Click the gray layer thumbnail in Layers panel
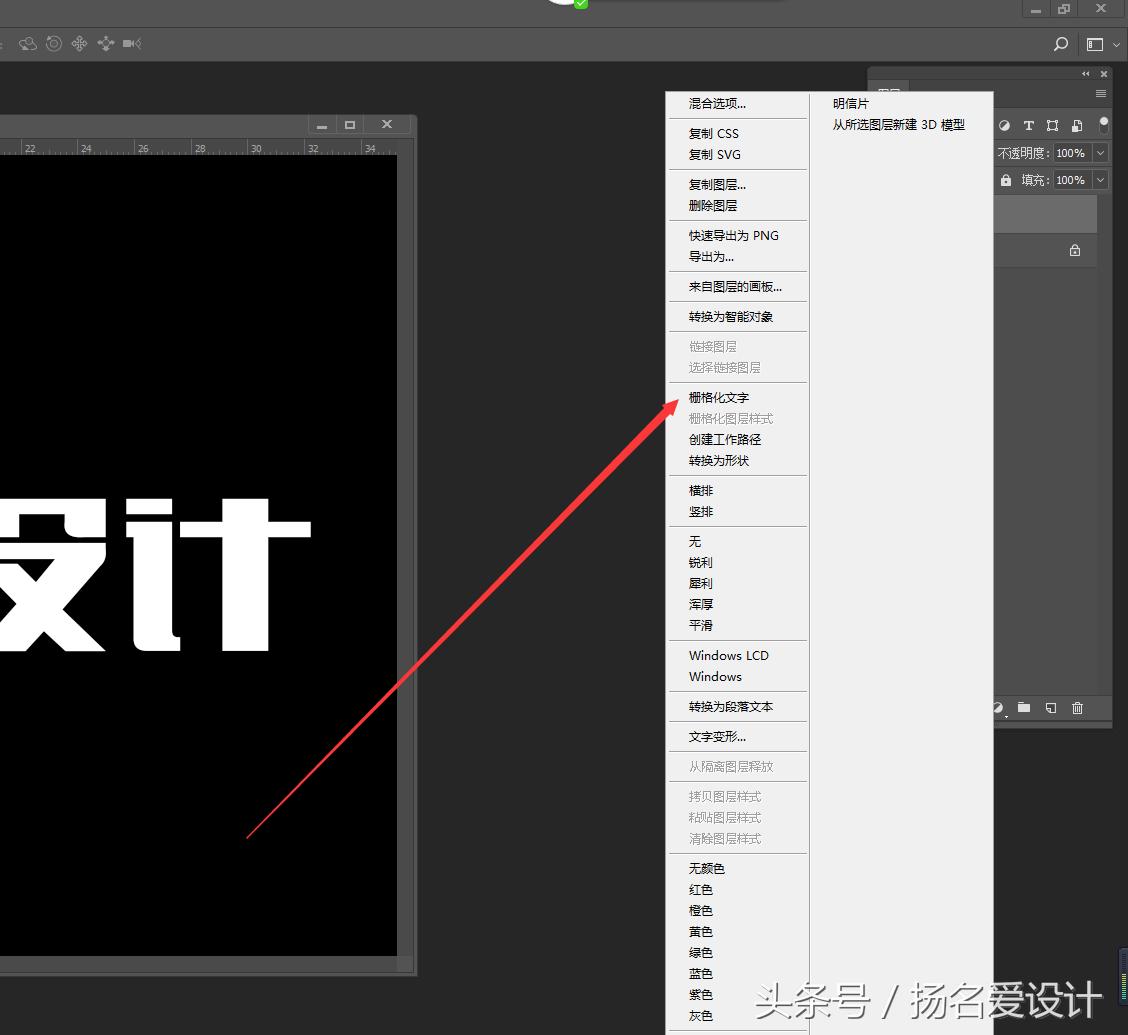Screen dimensions: 1128x1035 [x=1045, y=213]
